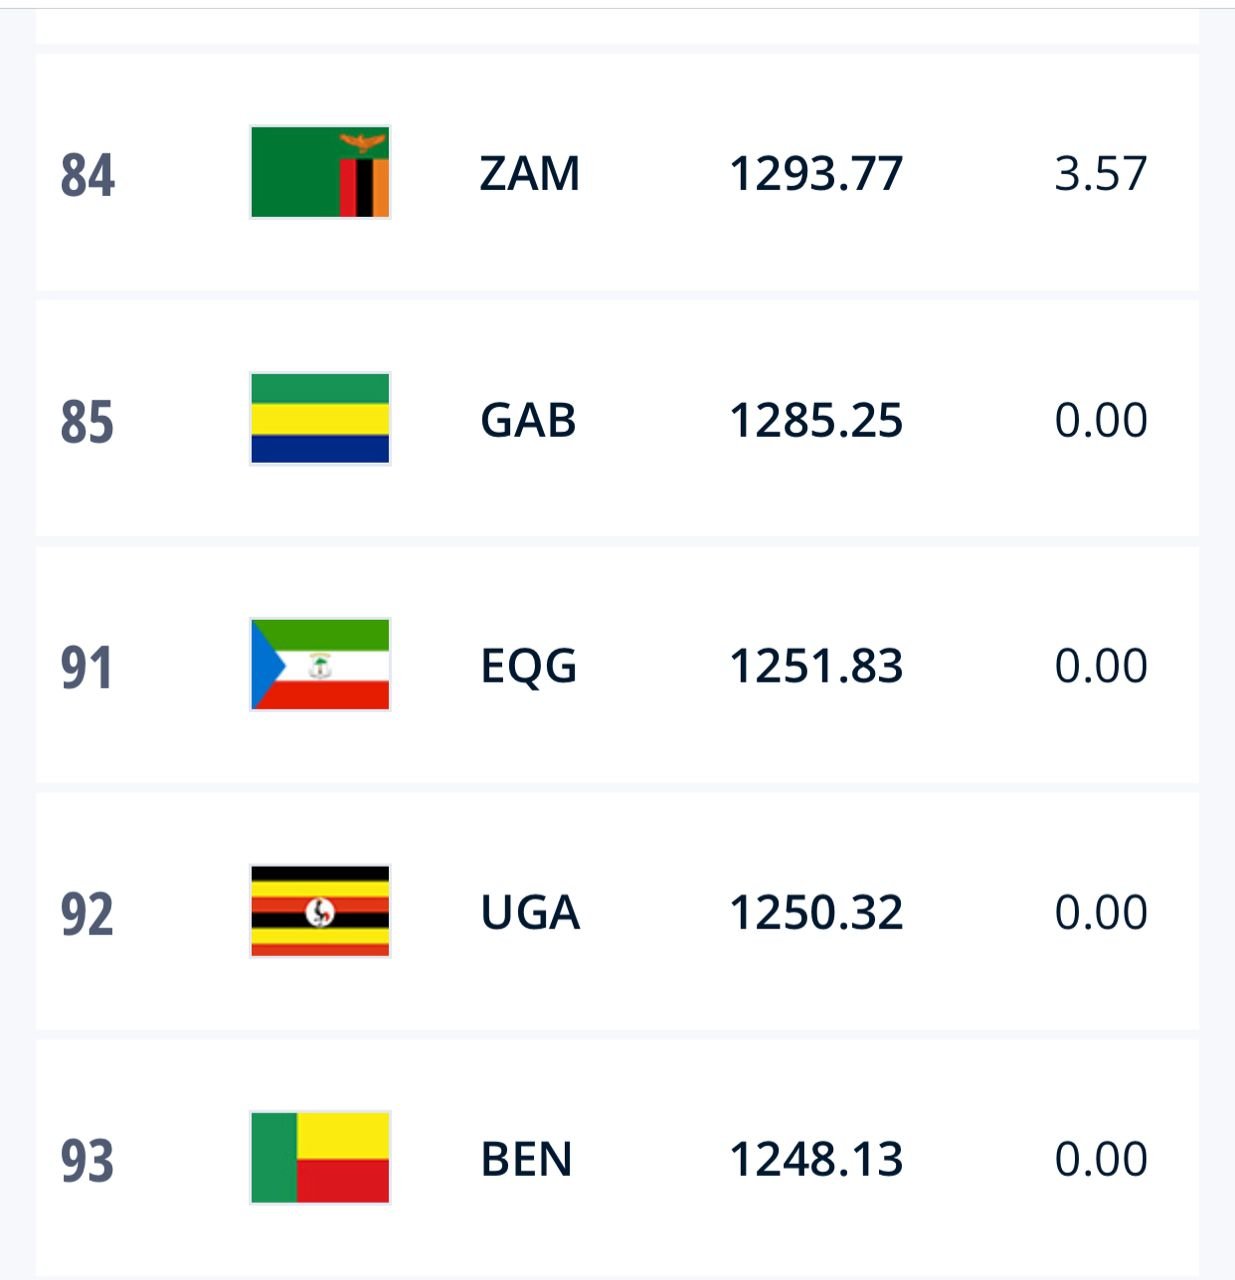
Task: Click rank number 85
Action: click(x=87, y=421)
